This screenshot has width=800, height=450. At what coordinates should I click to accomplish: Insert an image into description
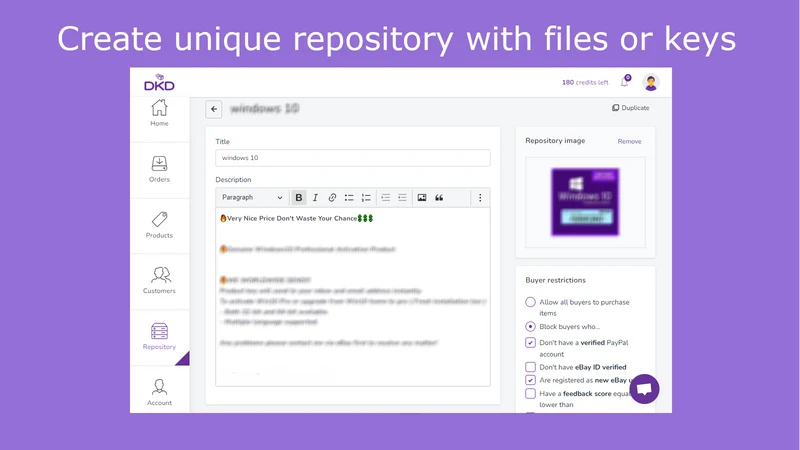point(422,197)
